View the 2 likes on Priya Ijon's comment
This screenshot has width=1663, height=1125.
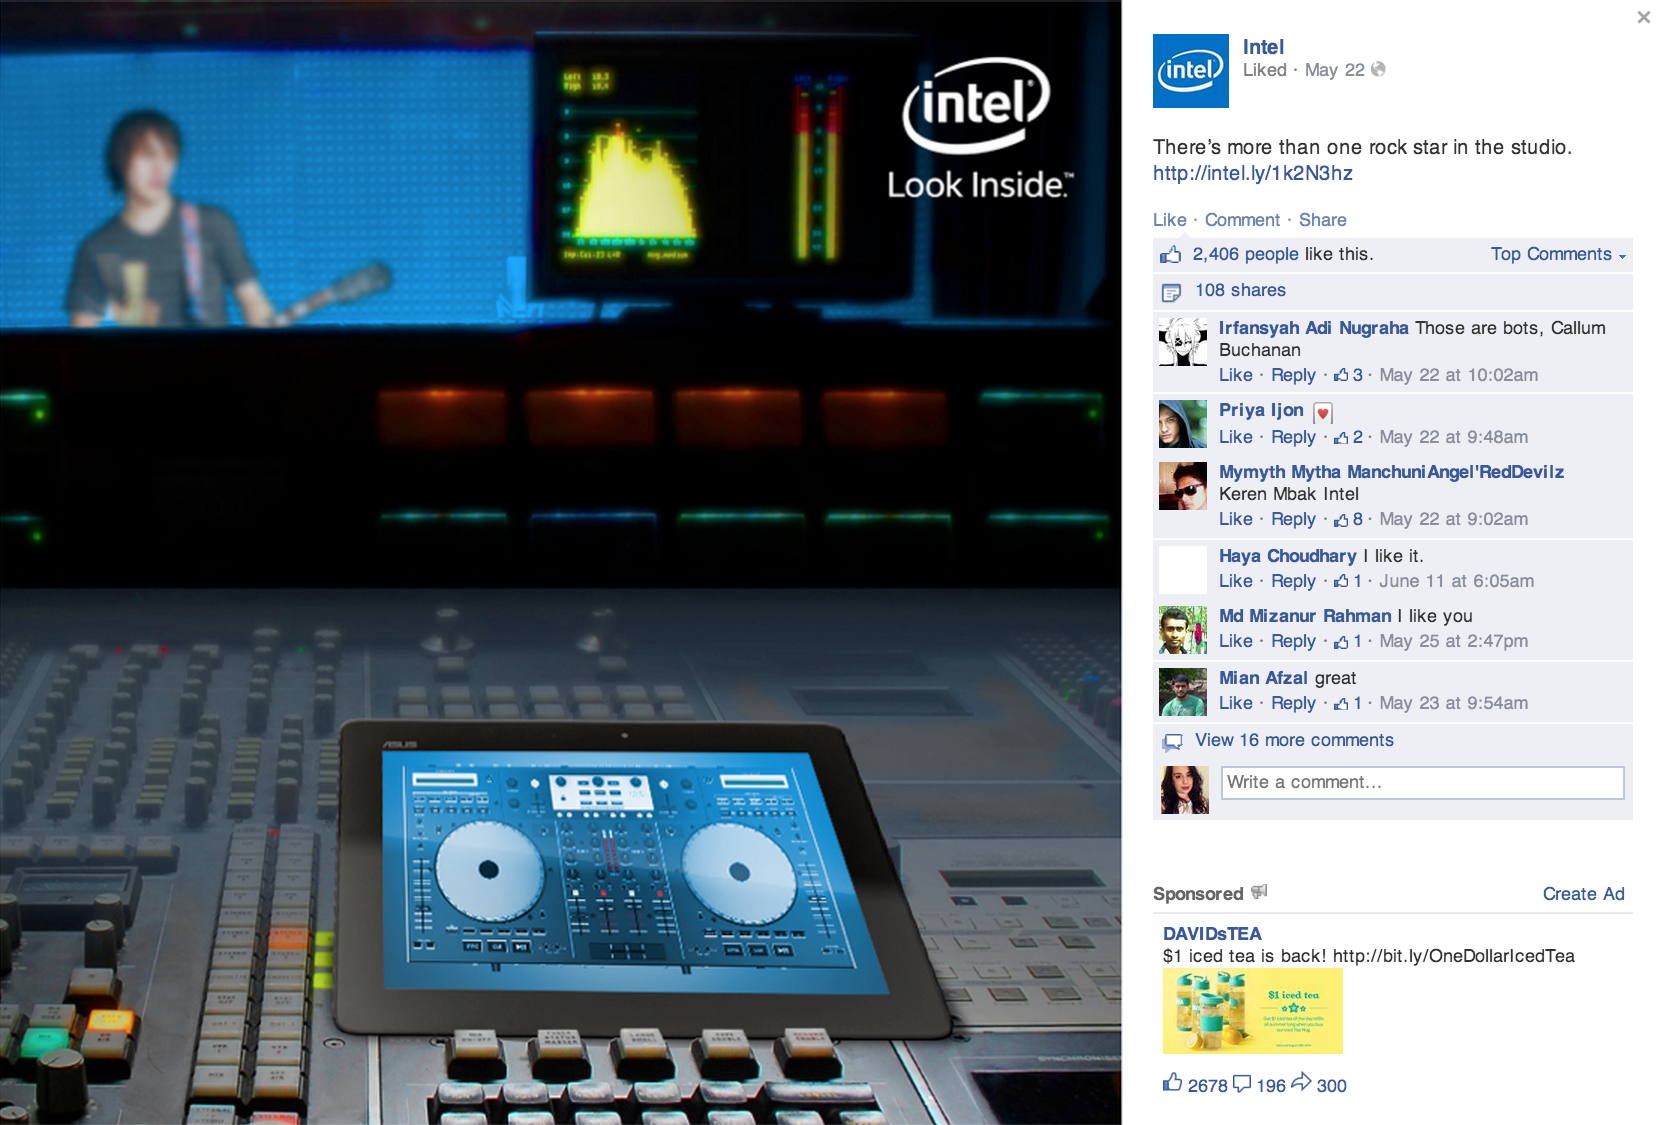point(1348,437)
